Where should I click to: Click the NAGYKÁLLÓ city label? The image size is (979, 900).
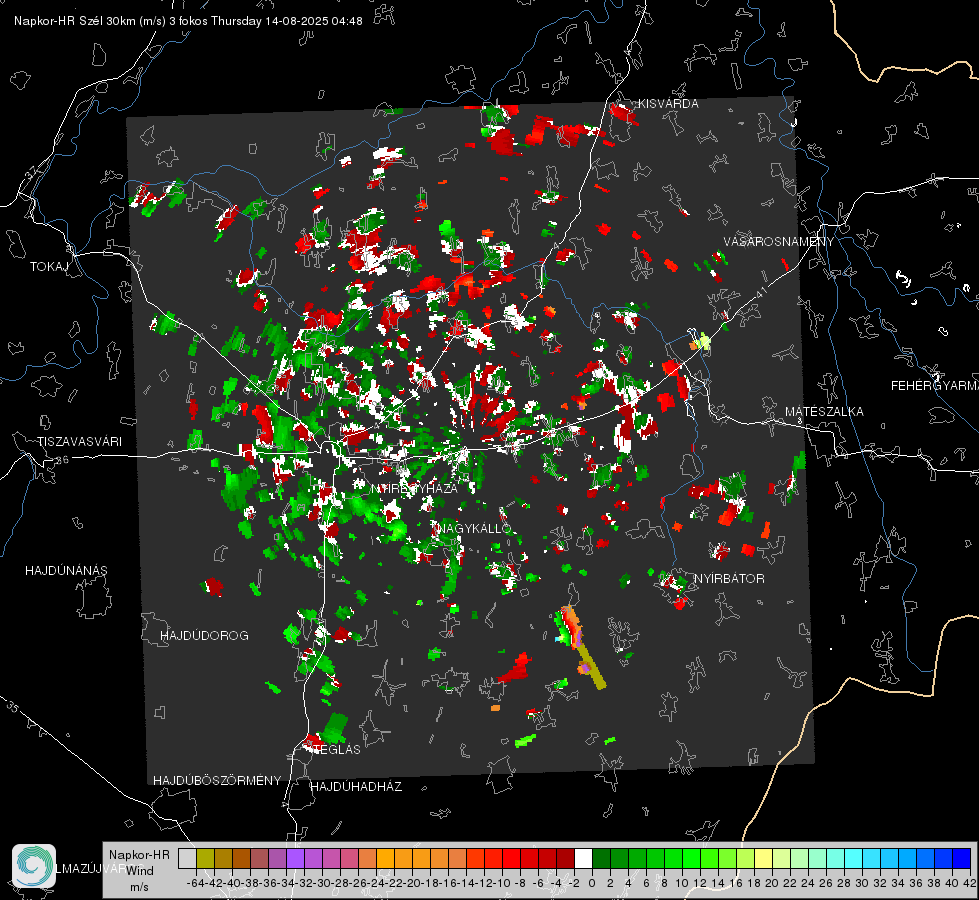click(474, 528)
